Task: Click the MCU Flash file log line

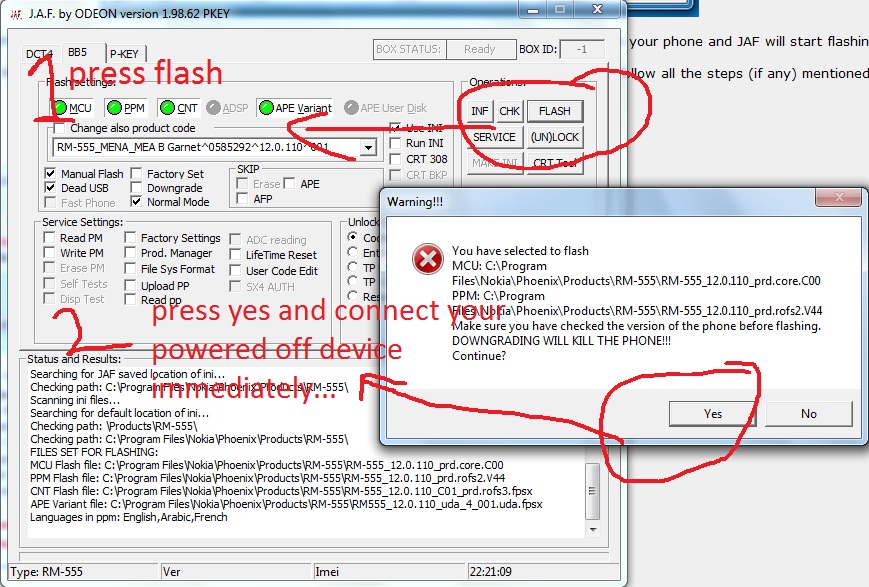Action: click(267, 465)
